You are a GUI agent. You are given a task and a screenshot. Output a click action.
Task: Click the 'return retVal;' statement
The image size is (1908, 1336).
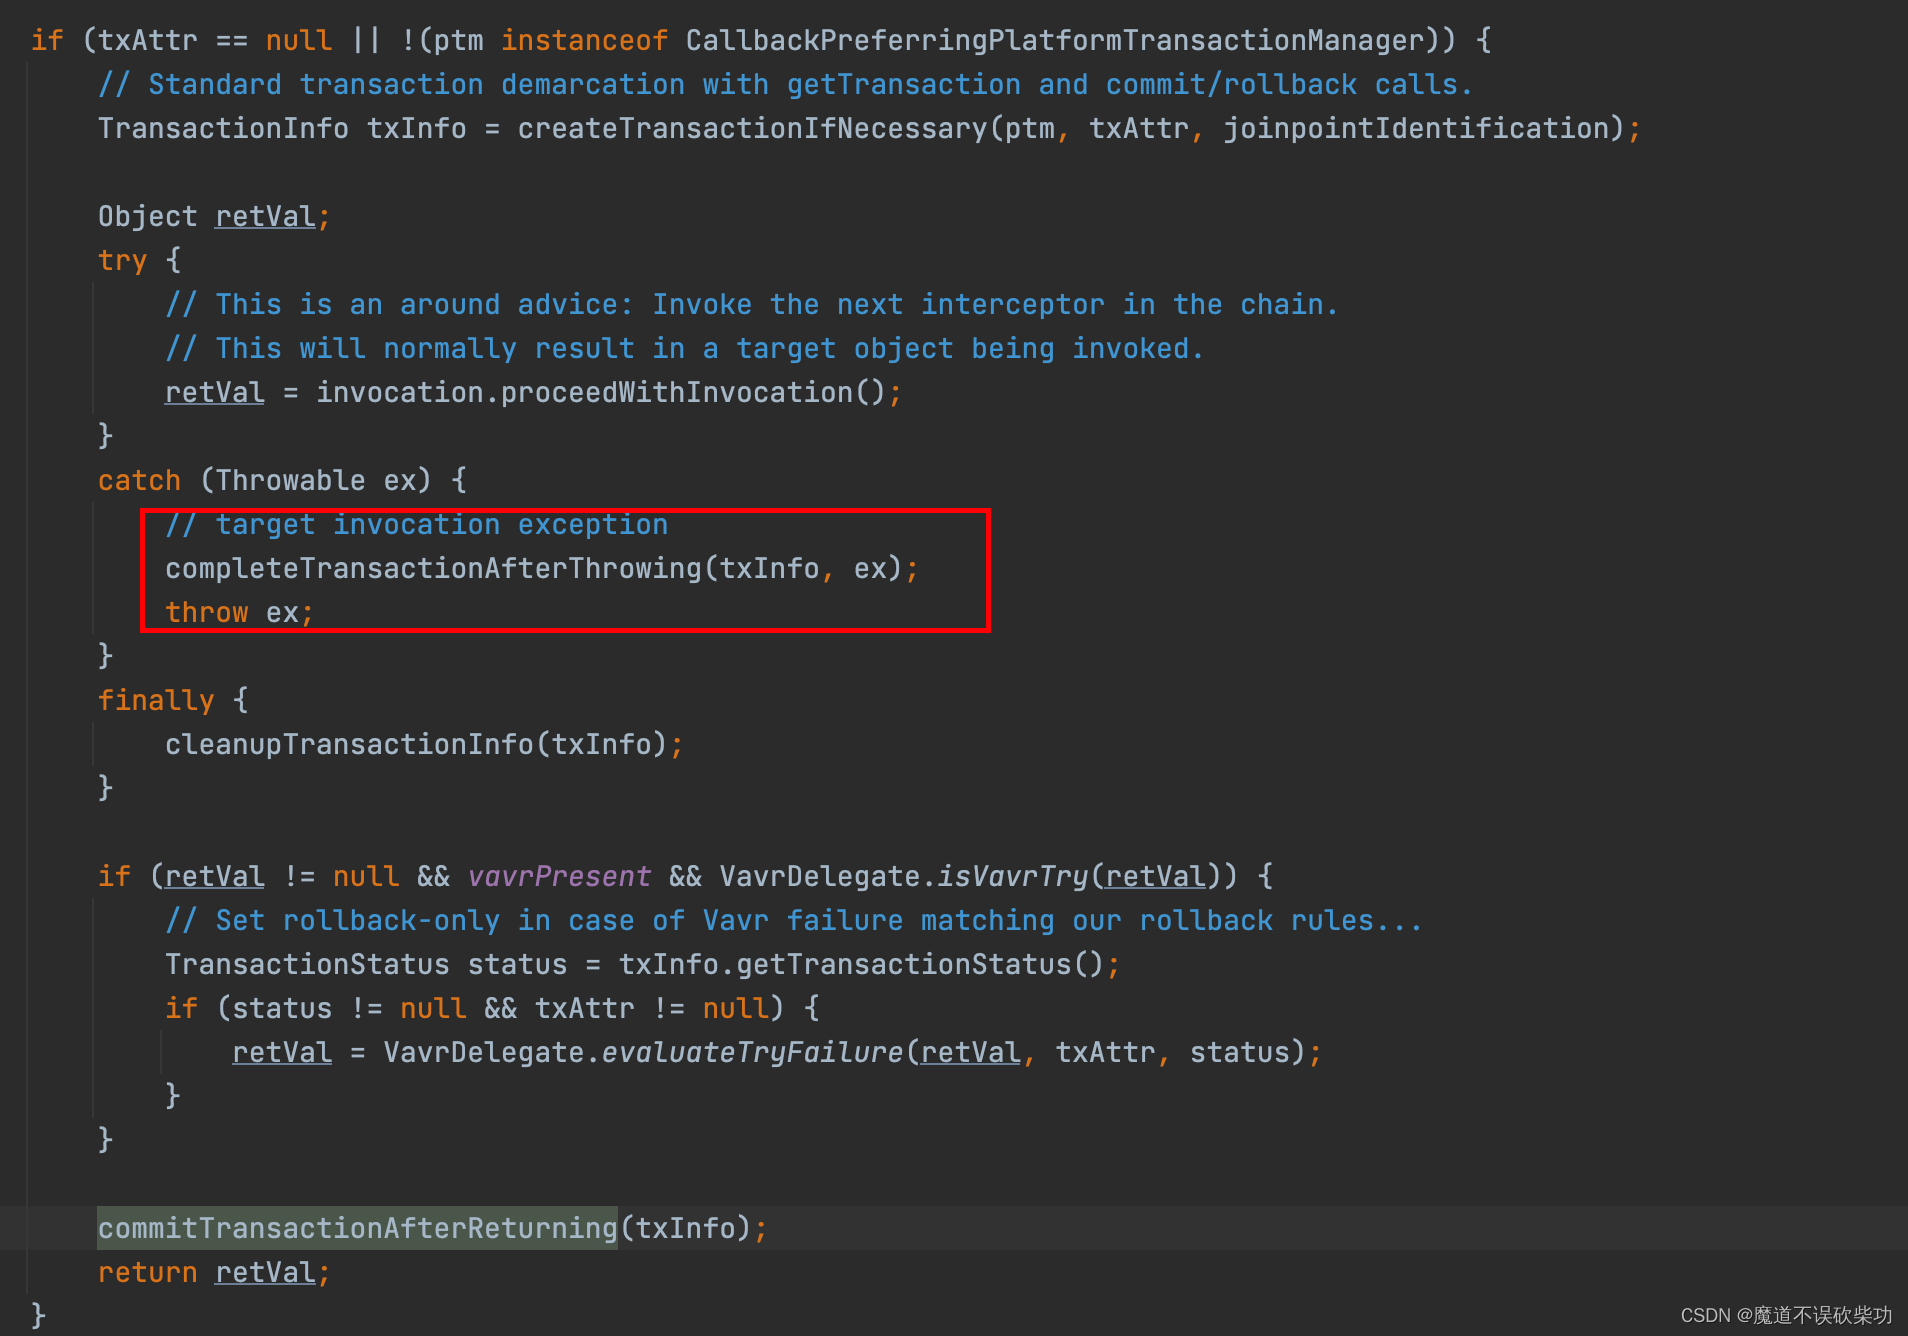[x=214, y=1273]
